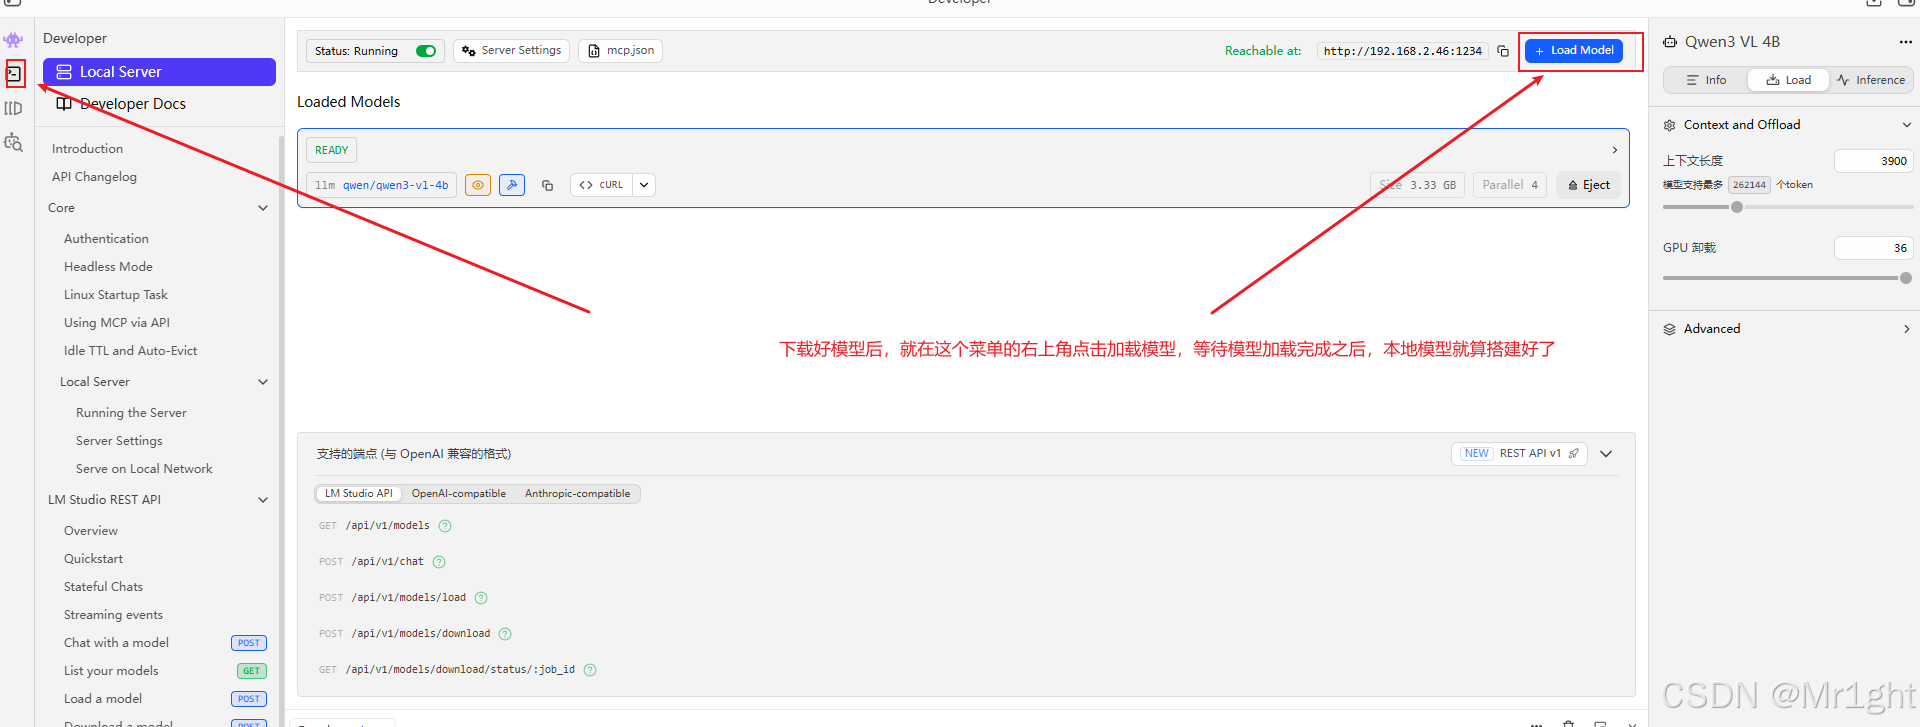
Task: Expand the loaded model card chevron
Action: point(1614,150)
